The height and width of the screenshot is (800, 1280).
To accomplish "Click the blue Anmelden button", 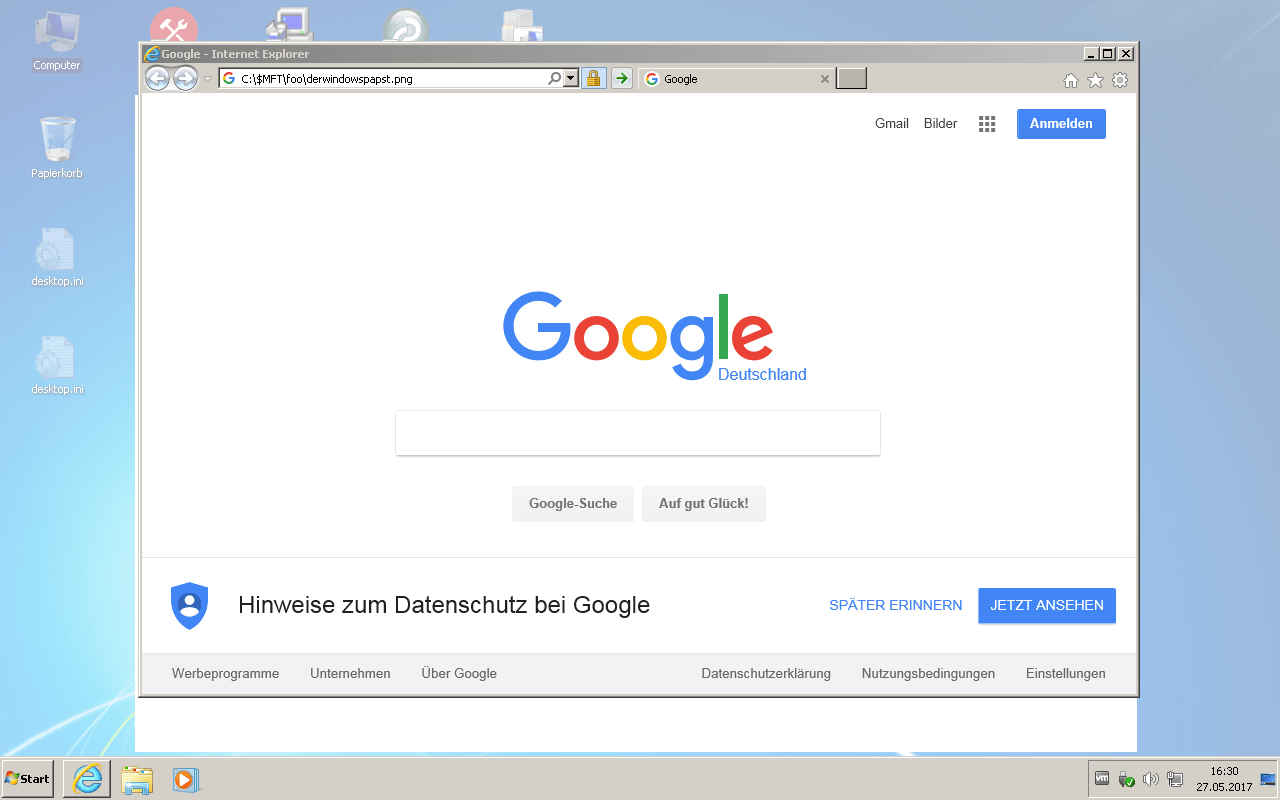I will (x=1061, y=124).
